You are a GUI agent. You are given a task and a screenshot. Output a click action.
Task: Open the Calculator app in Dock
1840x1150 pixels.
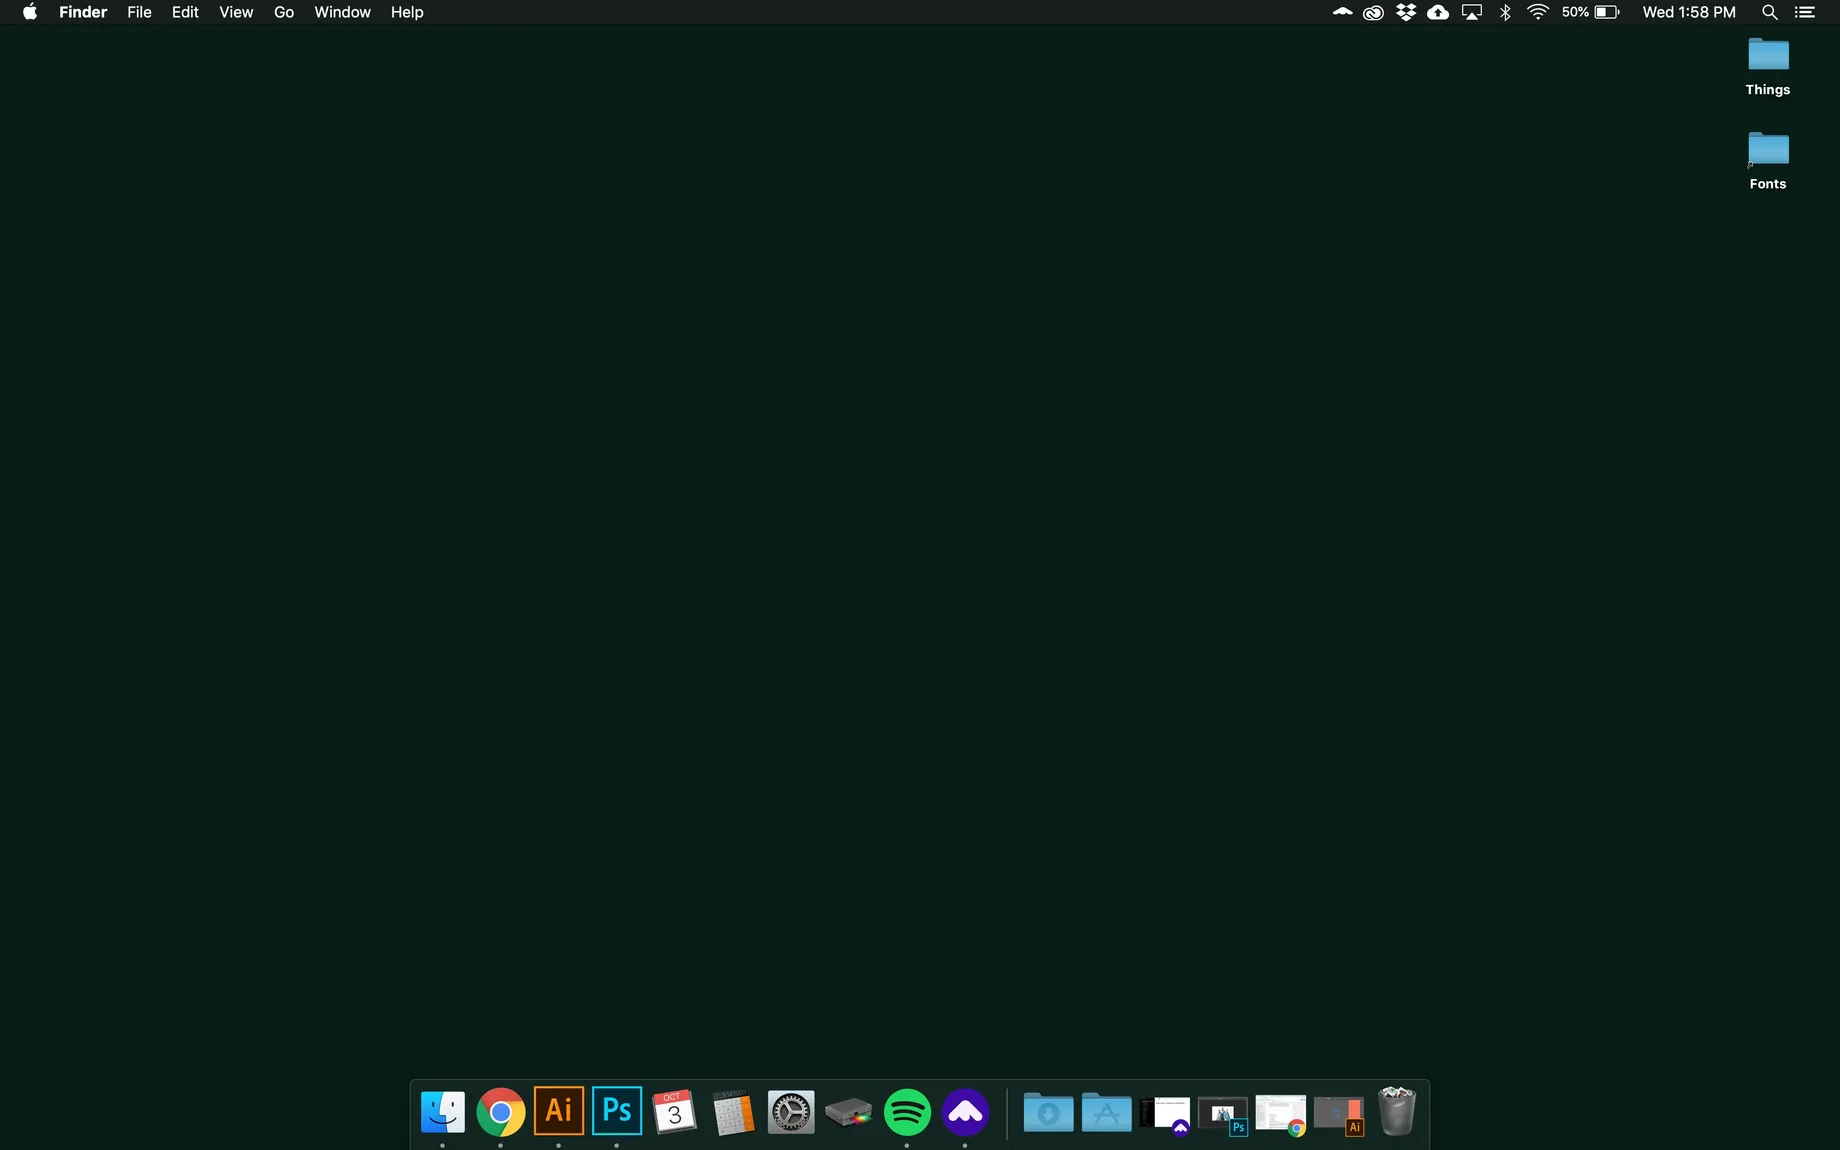(733, 1112)
